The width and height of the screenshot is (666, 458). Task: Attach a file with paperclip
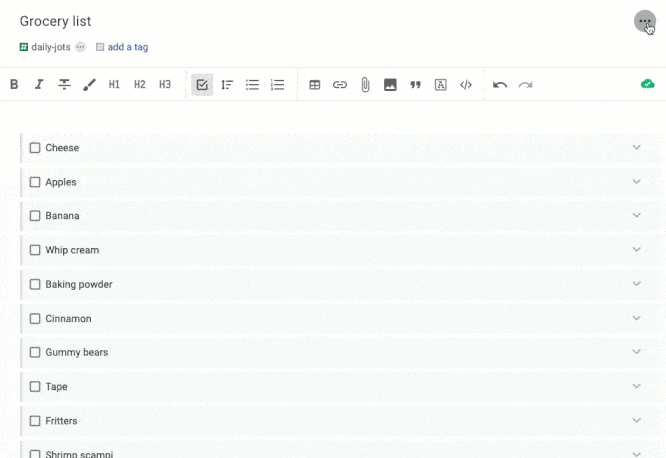[x=365, y=85]
